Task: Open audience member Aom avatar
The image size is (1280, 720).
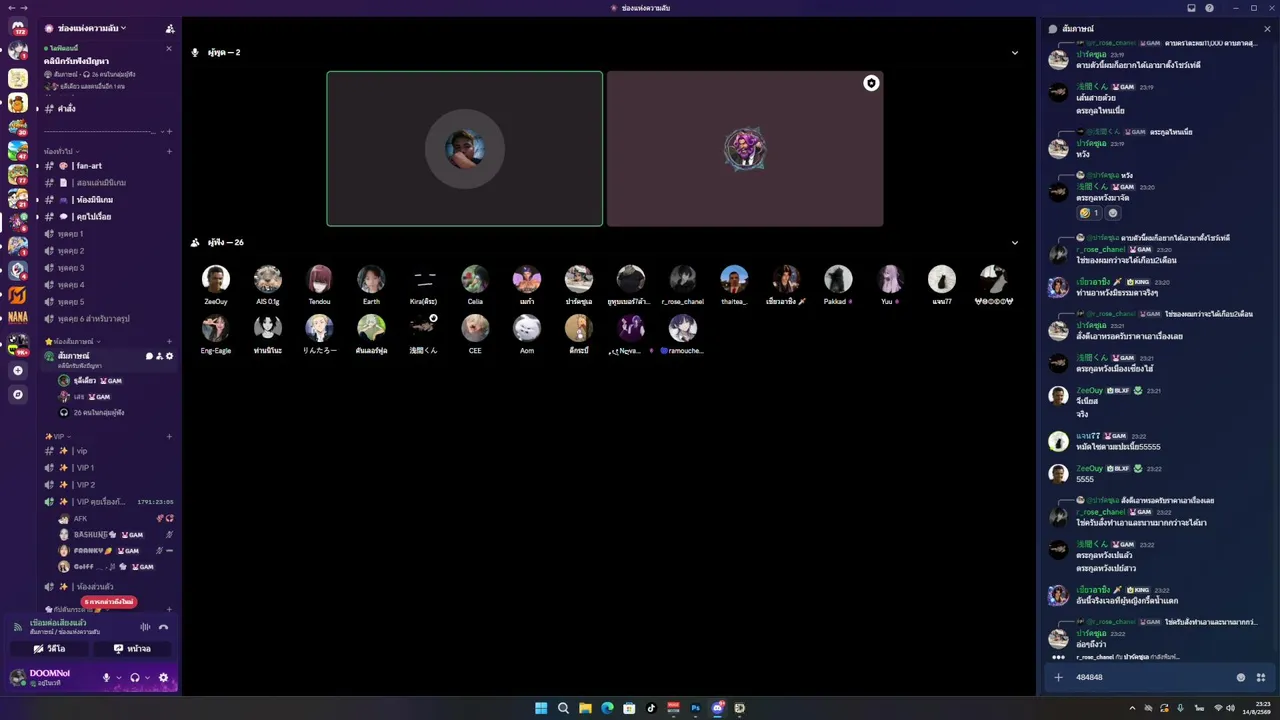Action: pyautogui.click(x=527, y=328)
